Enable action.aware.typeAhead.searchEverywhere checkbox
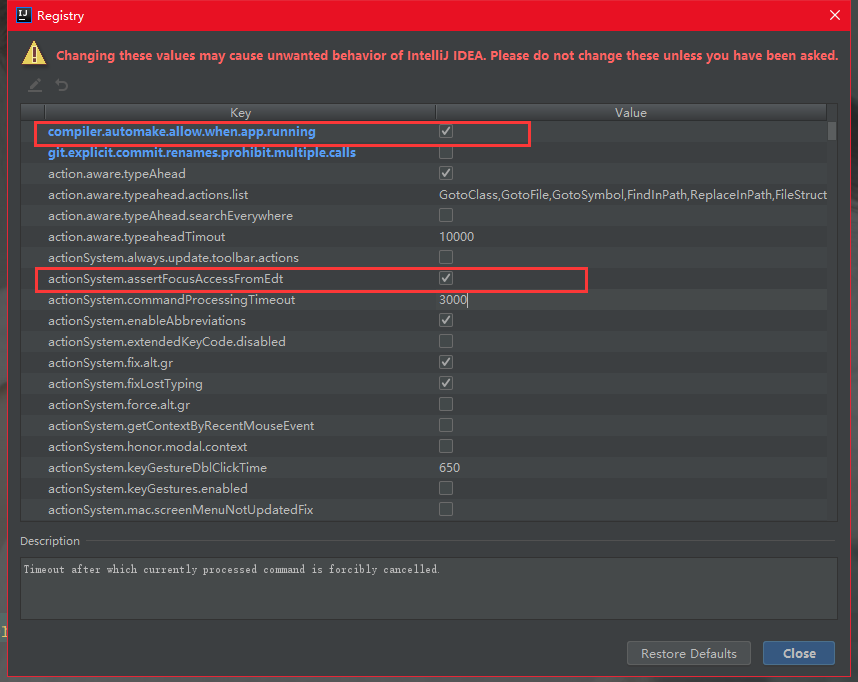 (446, 215)
